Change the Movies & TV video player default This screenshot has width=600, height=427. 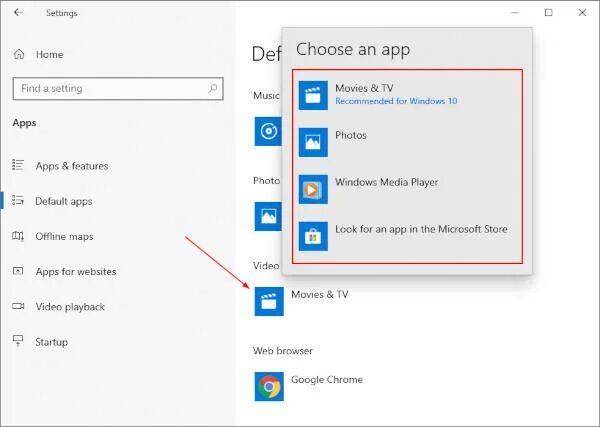point(302,302)
